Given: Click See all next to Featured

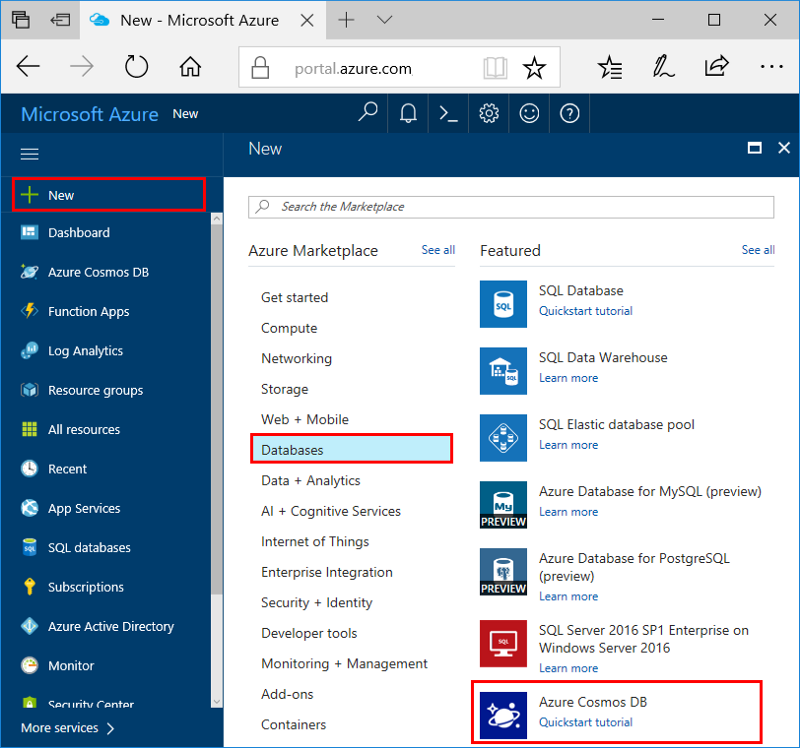Looking at the screenshot, I should pos(757,250).
